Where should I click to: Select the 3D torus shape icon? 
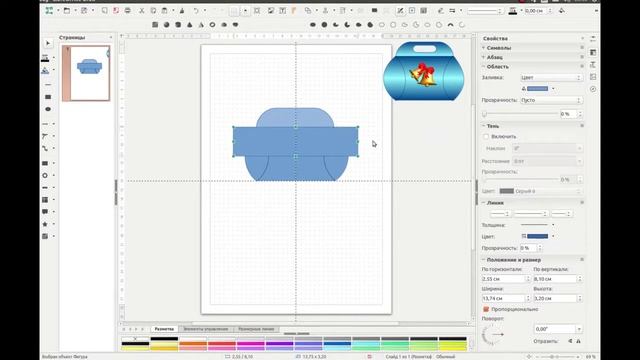pos(212,25)
